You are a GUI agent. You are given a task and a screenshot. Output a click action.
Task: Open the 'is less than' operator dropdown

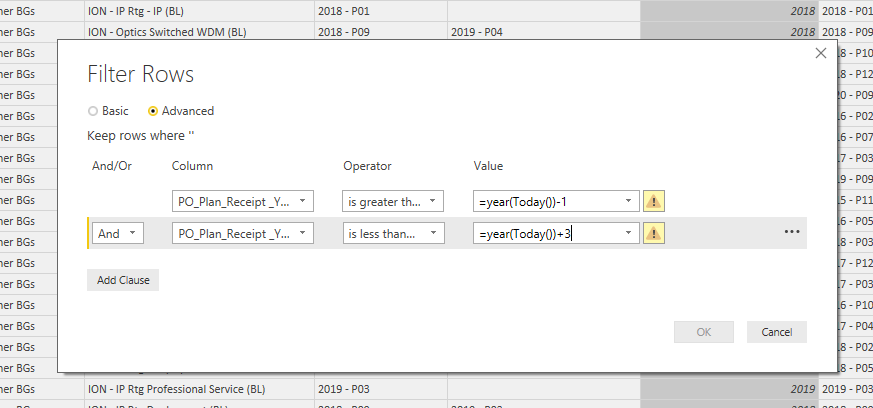pos(393,233)
